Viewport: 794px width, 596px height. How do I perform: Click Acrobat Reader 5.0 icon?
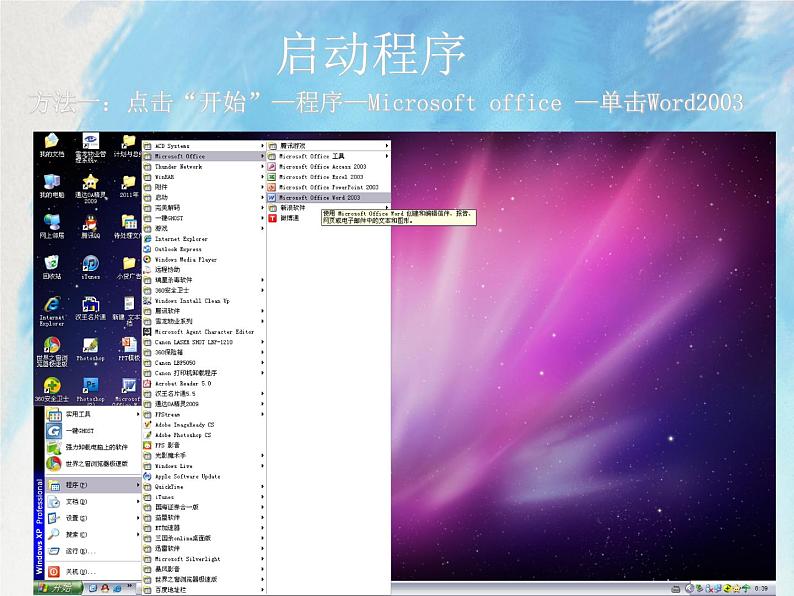(x=147, y=383)
